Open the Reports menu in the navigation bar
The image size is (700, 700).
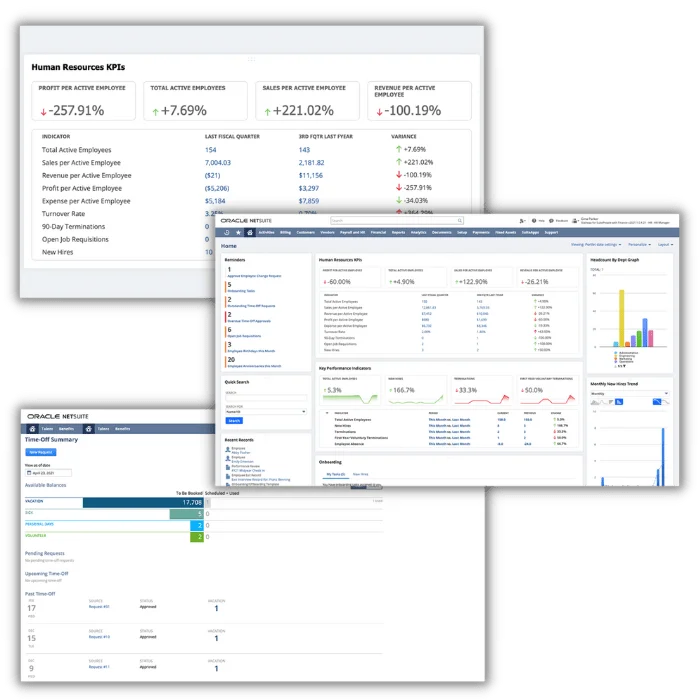click(x=398, y=232)
